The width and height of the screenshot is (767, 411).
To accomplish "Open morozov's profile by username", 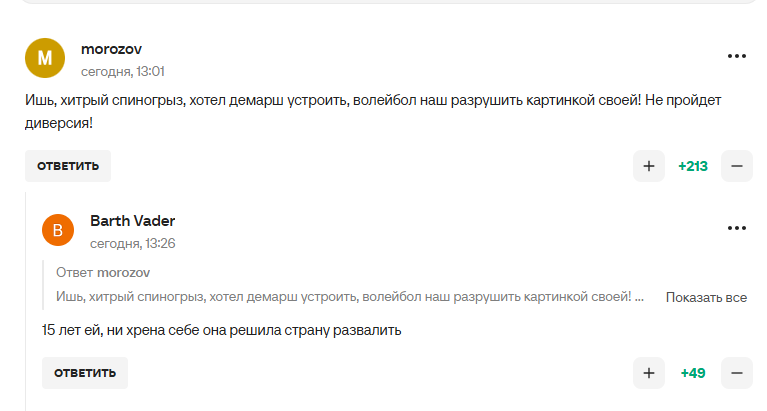I will click(109, 49).
